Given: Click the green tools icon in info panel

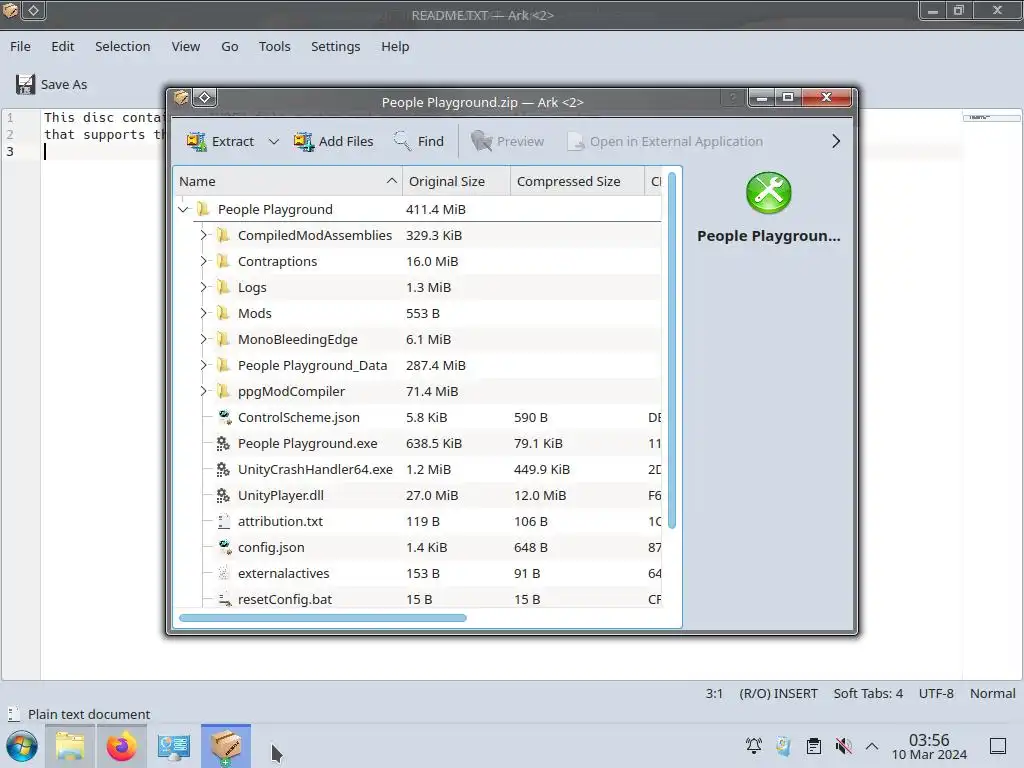Looking at the screenshot, I should pos(769,193).
